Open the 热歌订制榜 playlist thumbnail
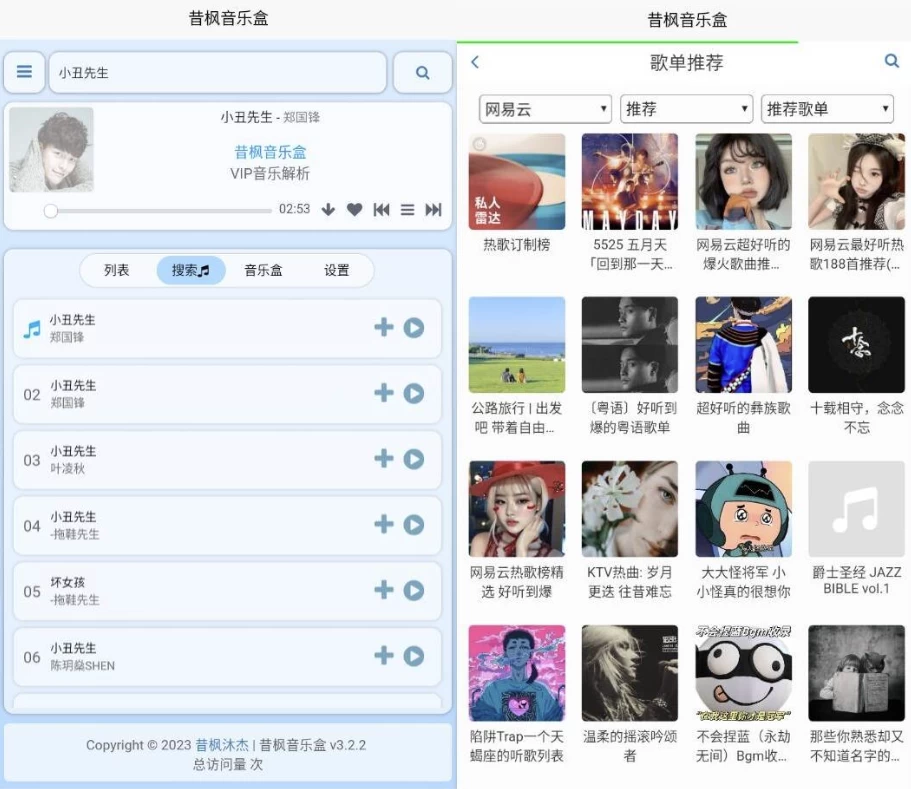Viewport: 911px width, 789px height. coord(516,182)
